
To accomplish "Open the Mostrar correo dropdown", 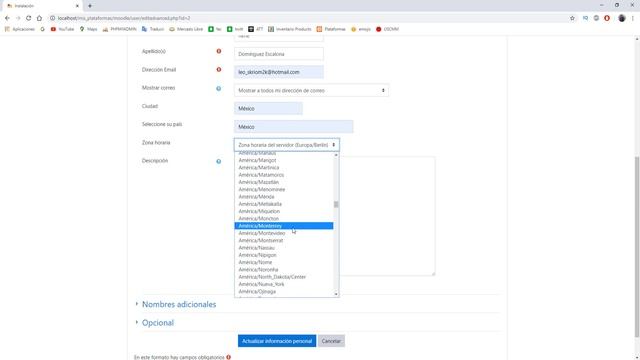I will coord(311,90).
